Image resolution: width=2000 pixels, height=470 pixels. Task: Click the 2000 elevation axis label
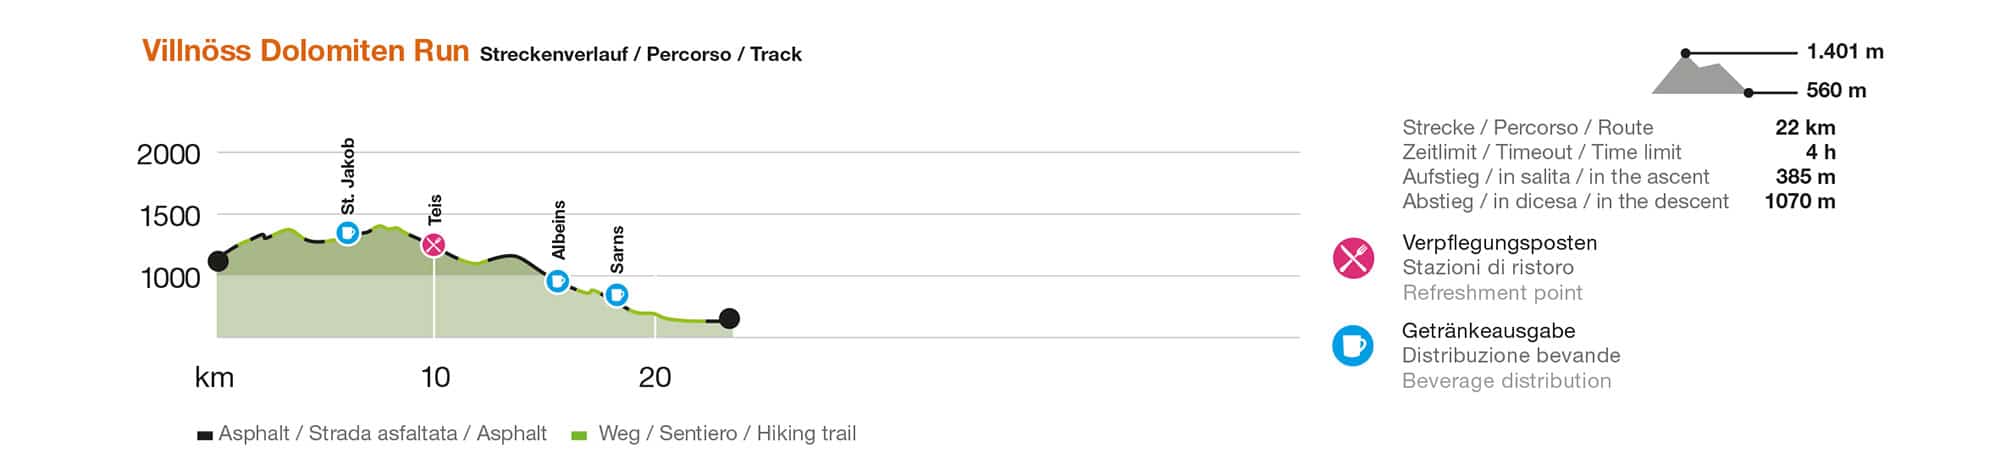[x=168, y=154]
